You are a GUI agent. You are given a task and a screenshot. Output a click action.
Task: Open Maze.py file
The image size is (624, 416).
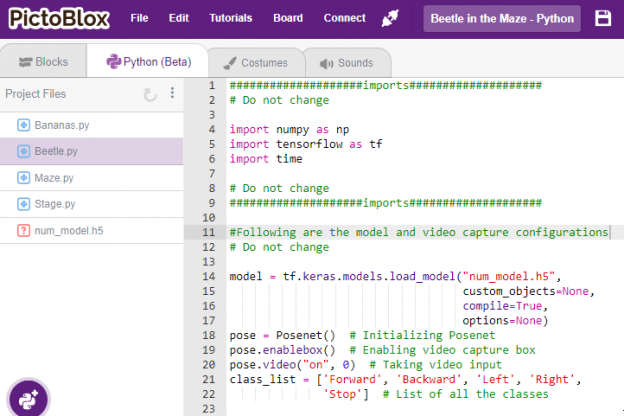(x=92, y=178)
